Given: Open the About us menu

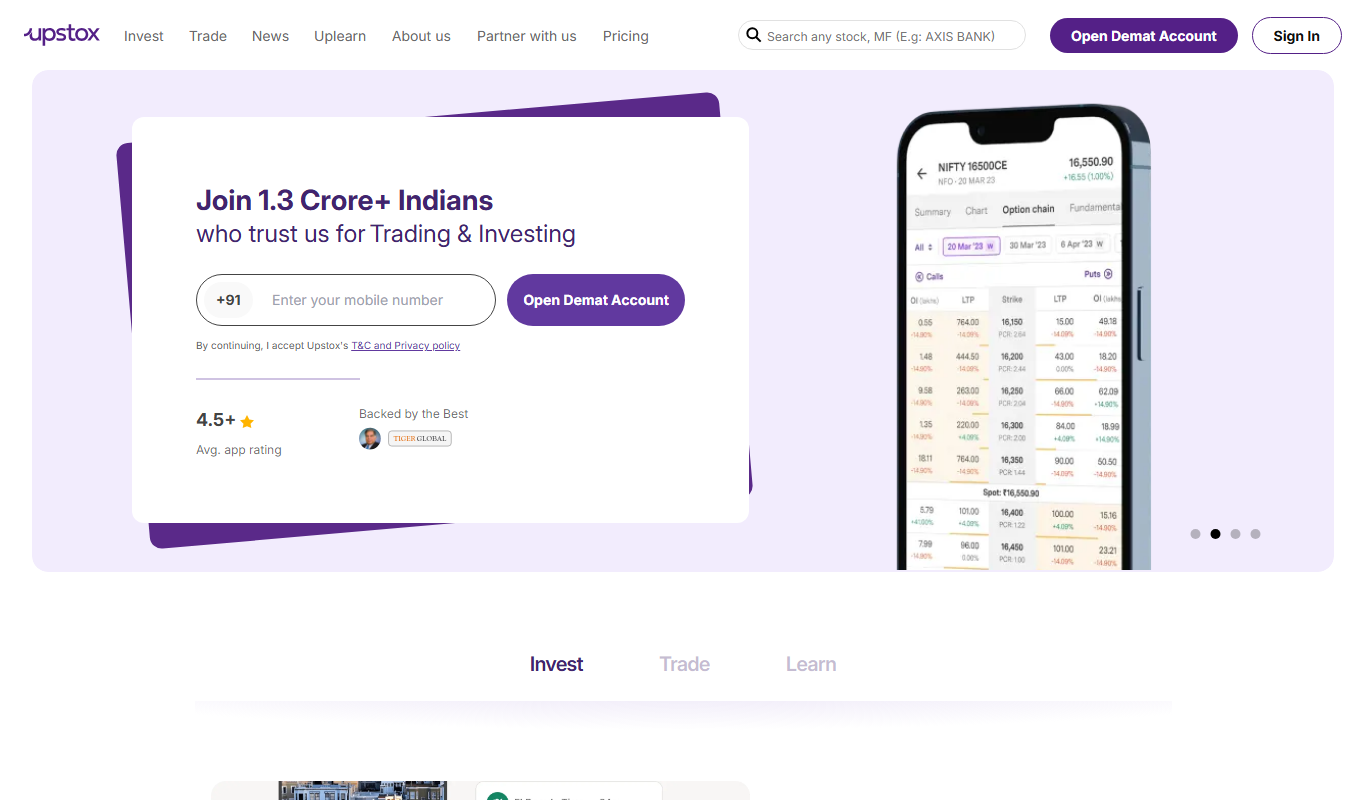Looking at the screenshot, I should 421,36.
